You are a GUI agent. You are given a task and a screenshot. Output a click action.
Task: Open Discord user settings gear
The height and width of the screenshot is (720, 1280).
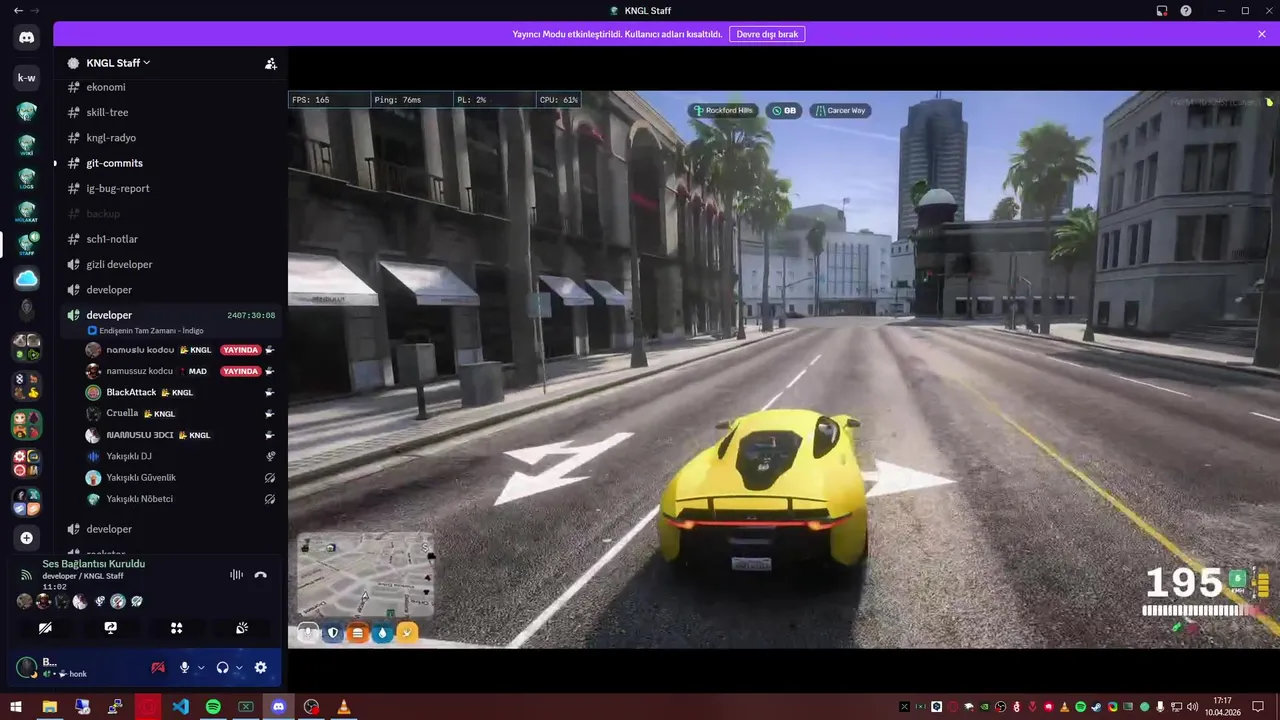click(261, 667)
